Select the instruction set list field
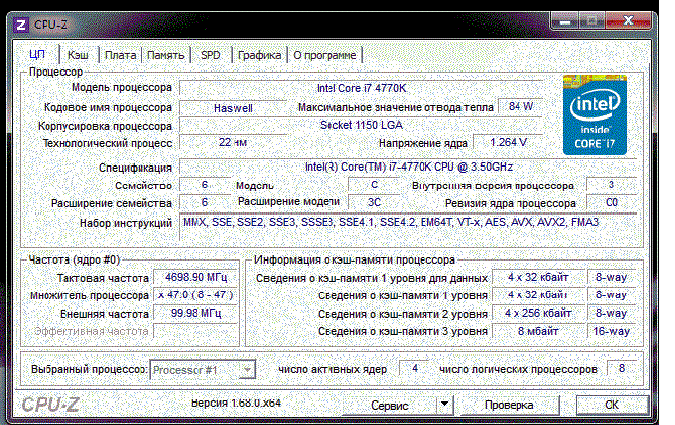 [408, 227]
